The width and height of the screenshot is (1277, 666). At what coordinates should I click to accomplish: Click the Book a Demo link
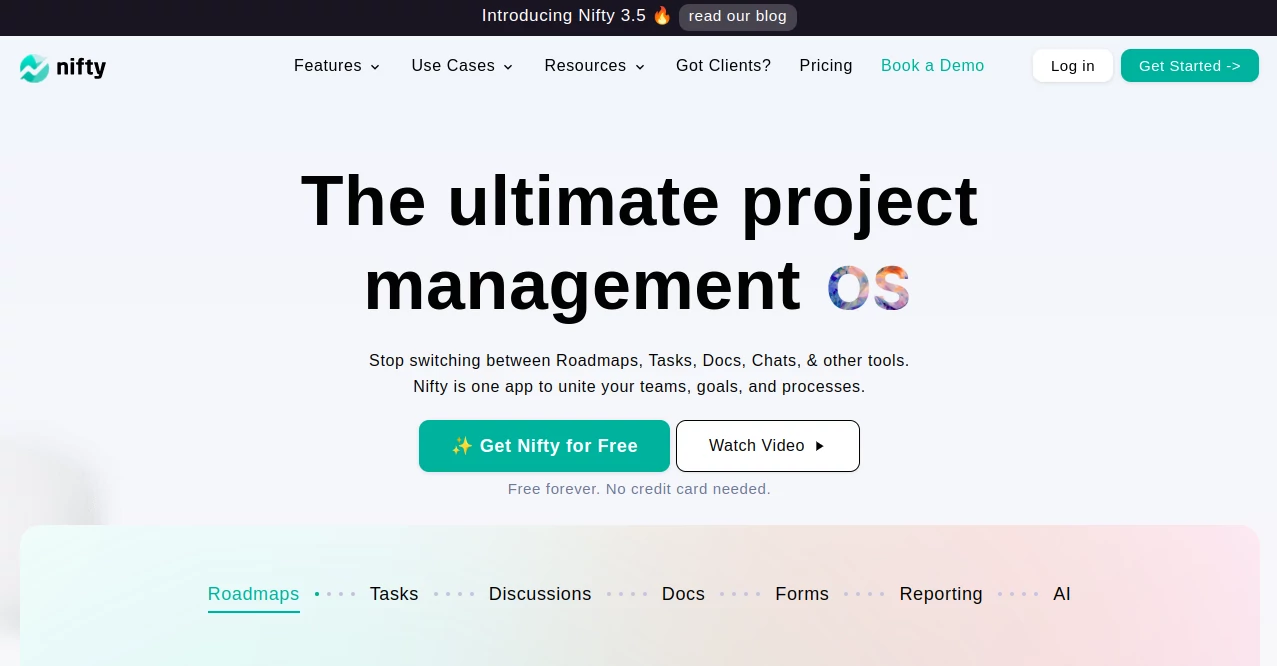pyautogui.click(x=932, y=66)
